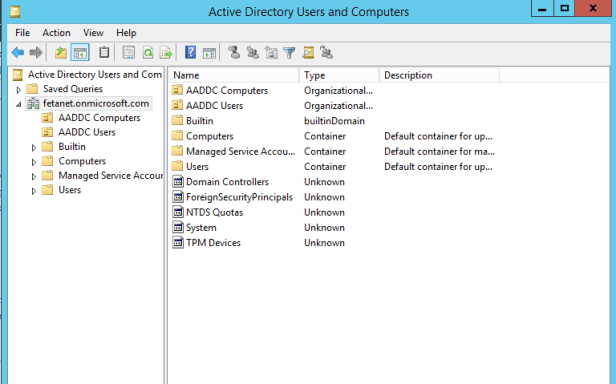Maximize the Active Directory window
This screenshot has width=616, height=384.
[x=564, y=8]
